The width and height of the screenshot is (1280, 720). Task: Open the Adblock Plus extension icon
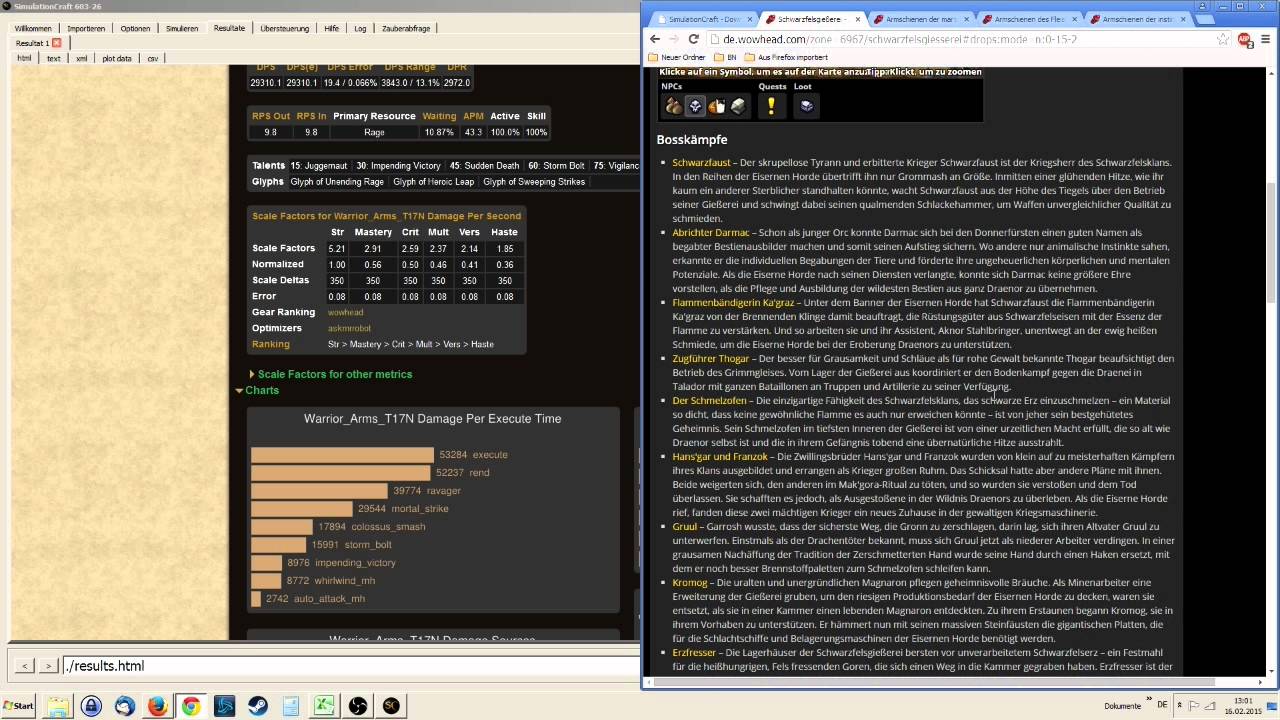point(1245,39)
